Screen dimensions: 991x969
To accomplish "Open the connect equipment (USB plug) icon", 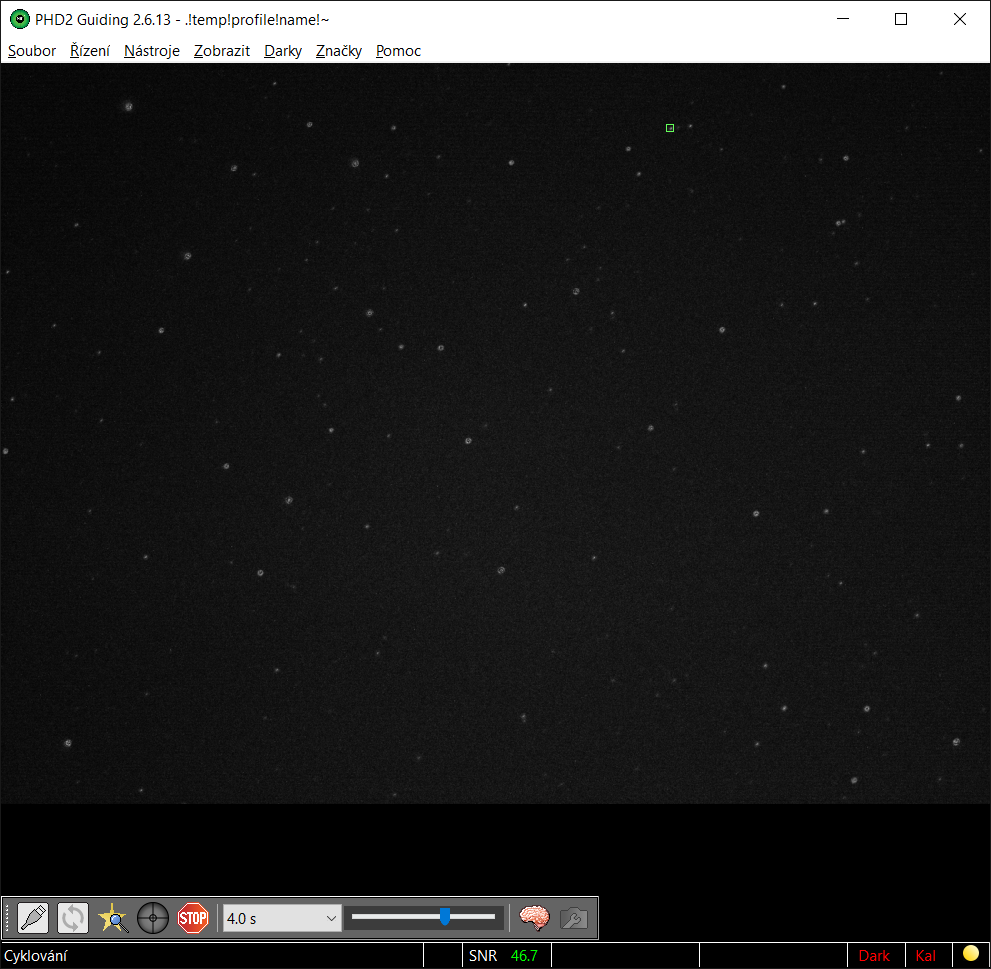I will coord(33,918).
